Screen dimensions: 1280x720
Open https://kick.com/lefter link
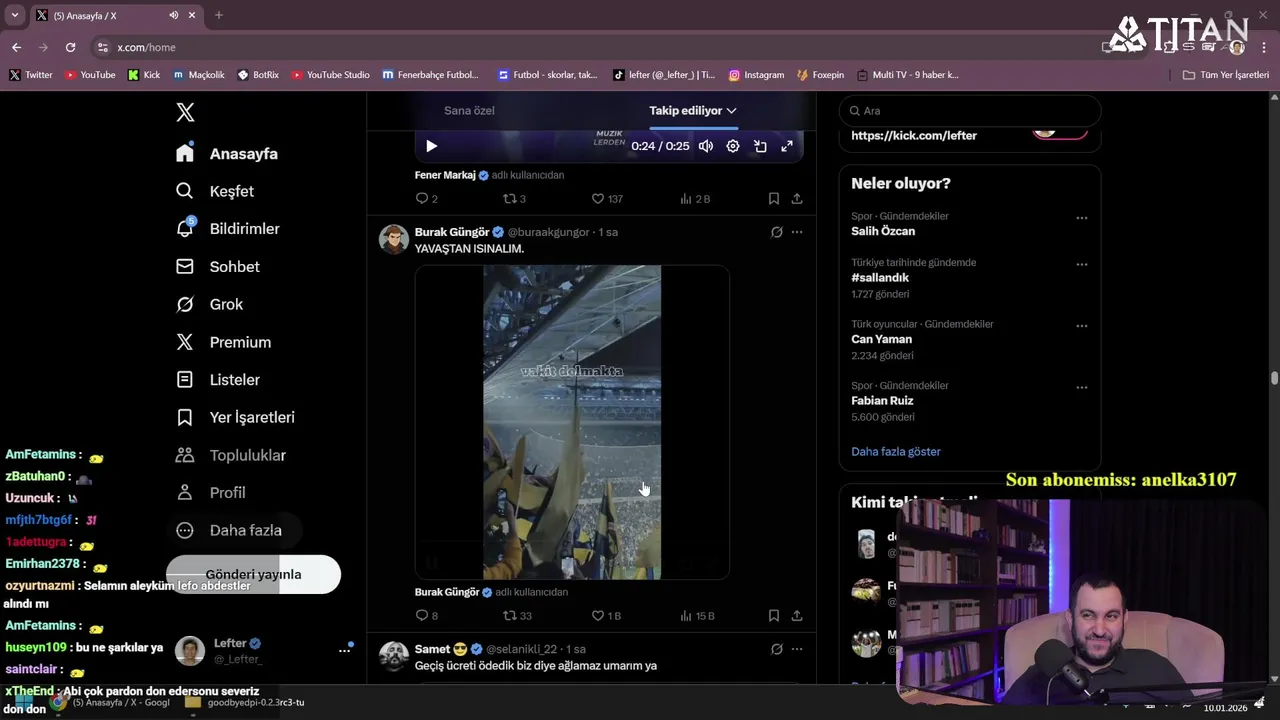tap(914, 136)
